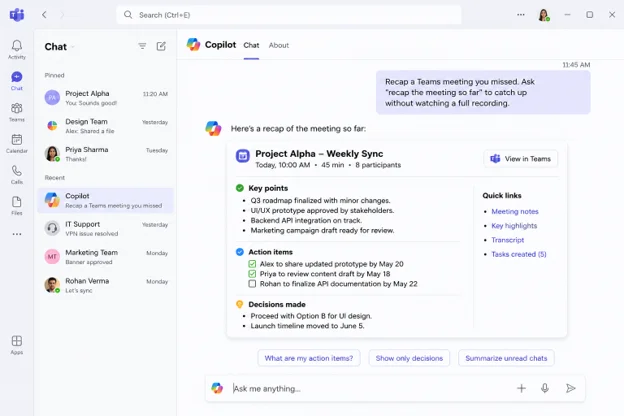The width and height of the screenshot is (624, 416).
Task: Open the Marketing Team chat
Action: click(106, 257)
